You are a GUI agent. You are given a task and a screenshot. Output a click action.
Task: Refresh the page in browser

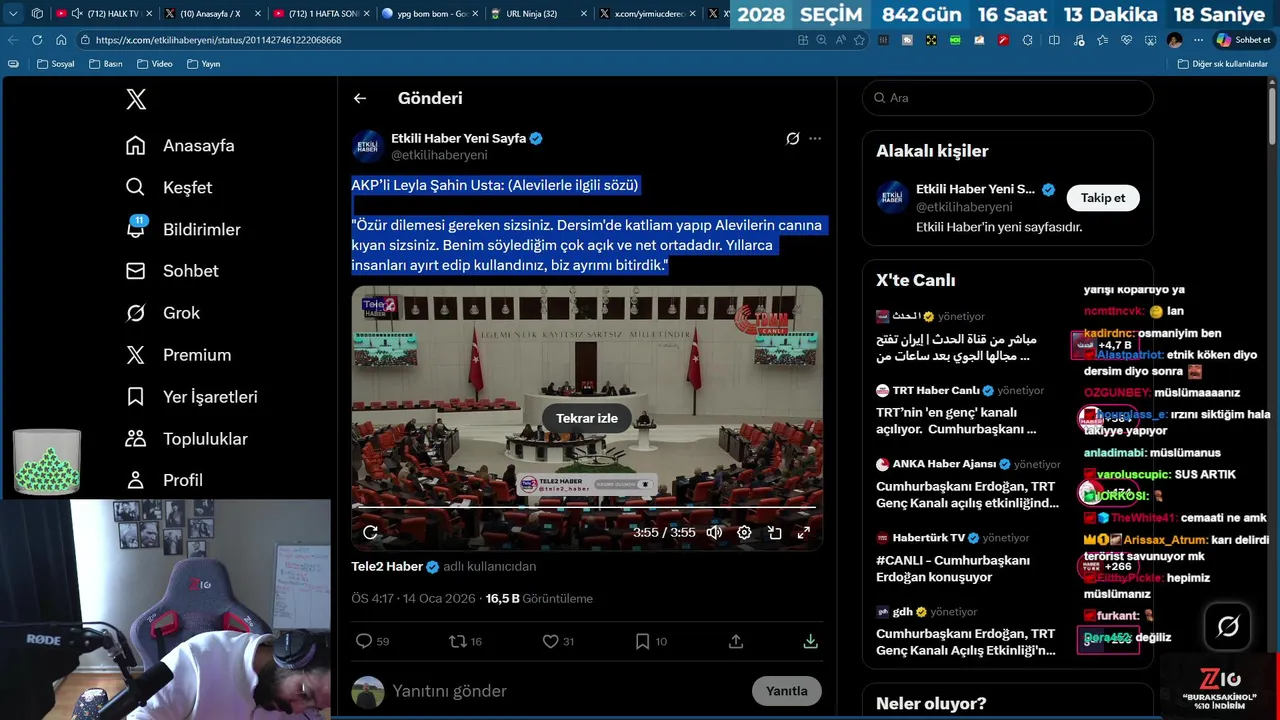[x=37, y=40]
